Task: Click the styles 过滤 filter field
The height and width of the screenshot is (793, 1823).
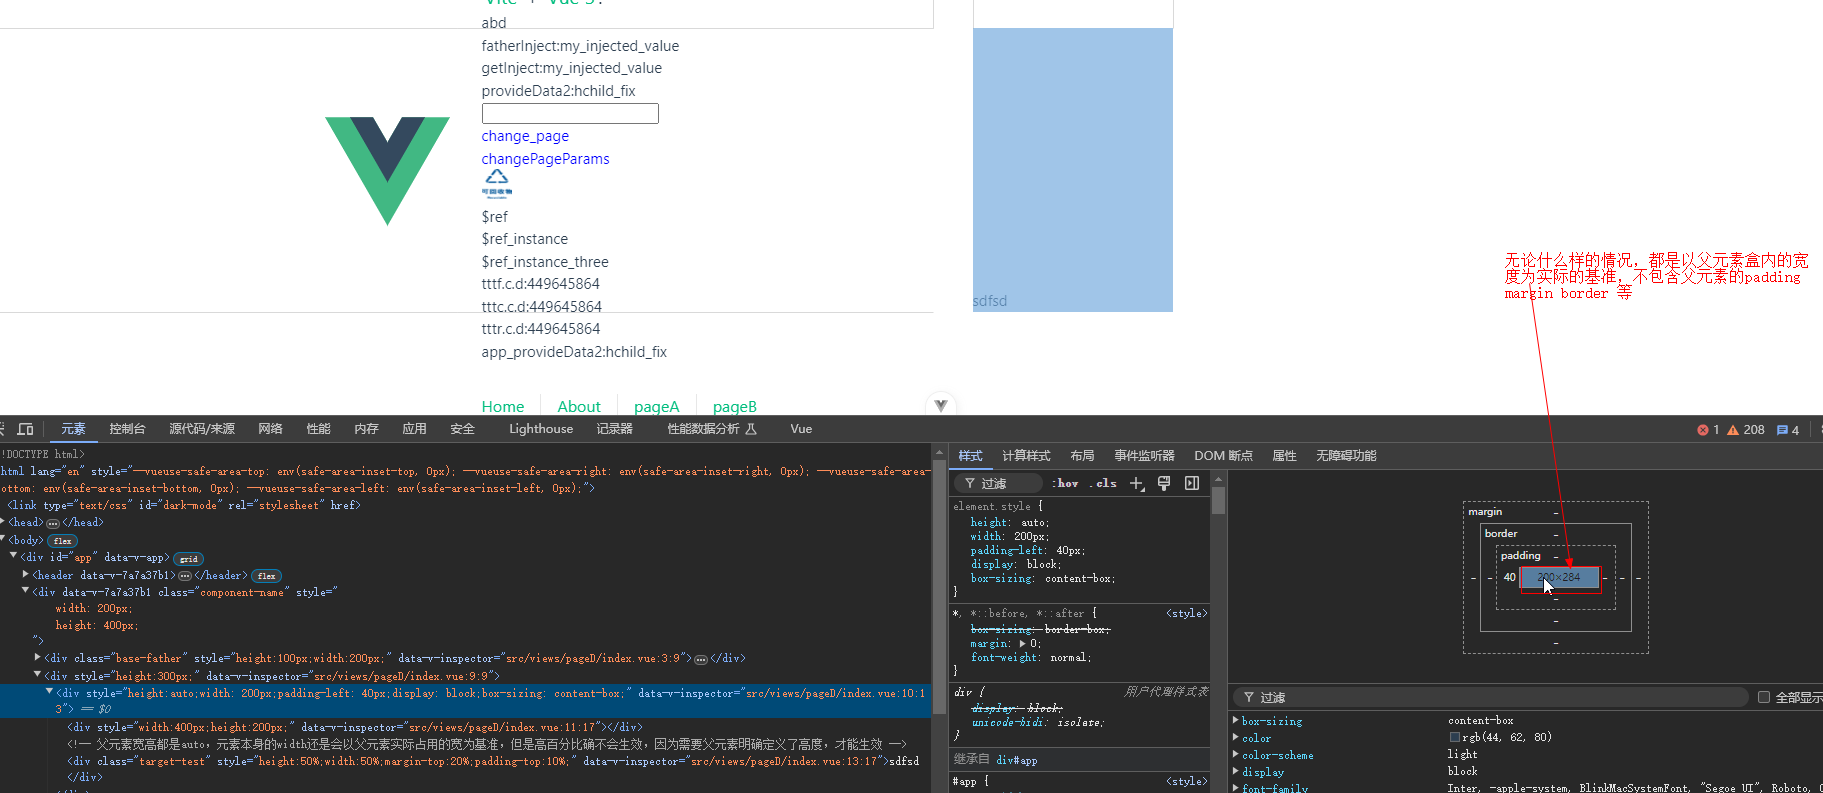Action: [x=1000, y=483]
